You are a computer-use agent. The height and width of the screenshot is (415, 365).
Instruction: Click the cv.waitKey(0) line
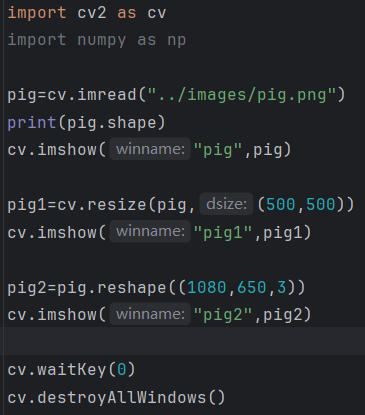pos(71,370)
